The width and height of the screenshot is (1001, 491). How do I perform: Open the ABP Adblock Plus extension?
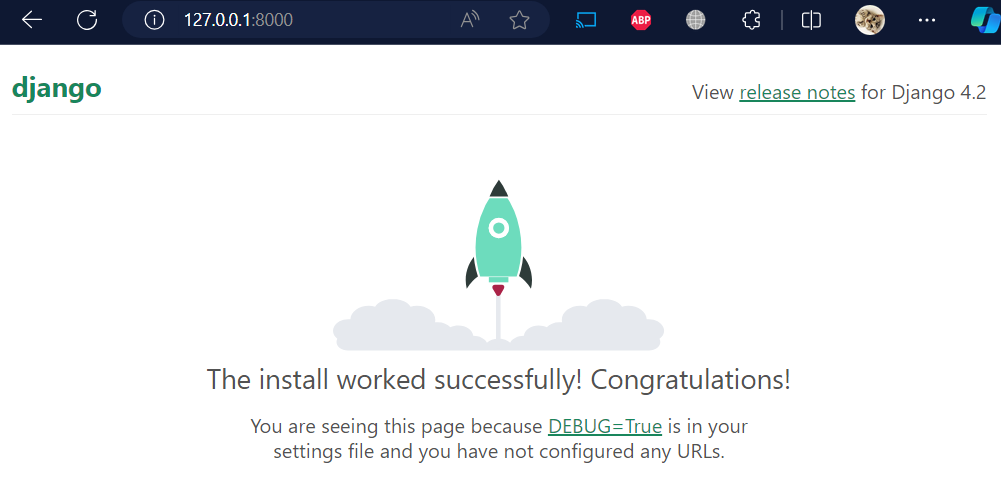tap(640, 20)
